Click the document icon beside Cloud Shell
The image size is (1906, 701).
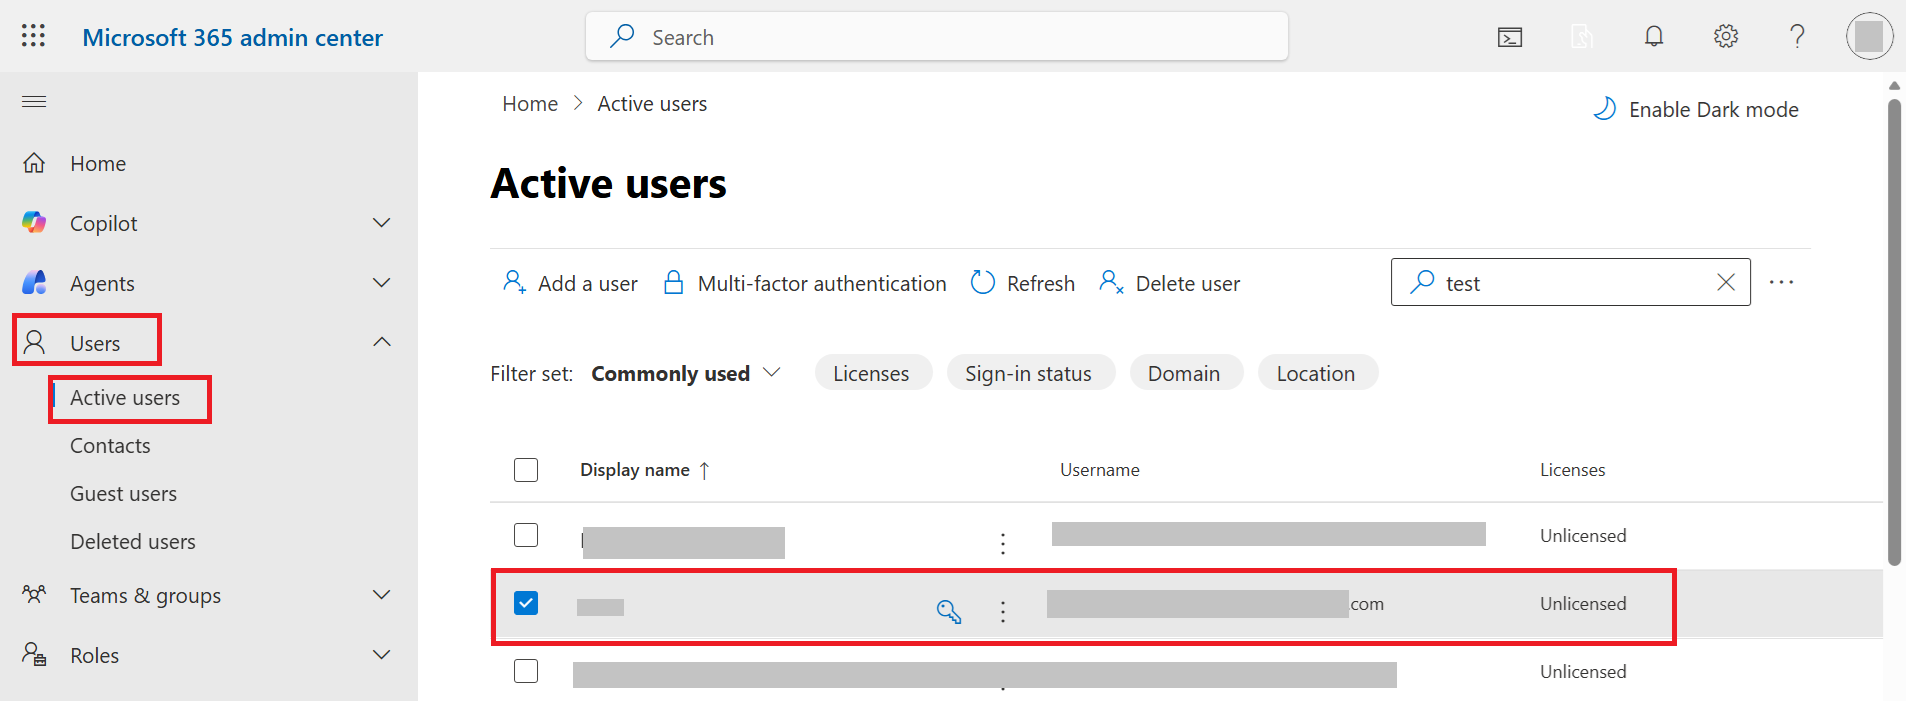[1581, 38]
